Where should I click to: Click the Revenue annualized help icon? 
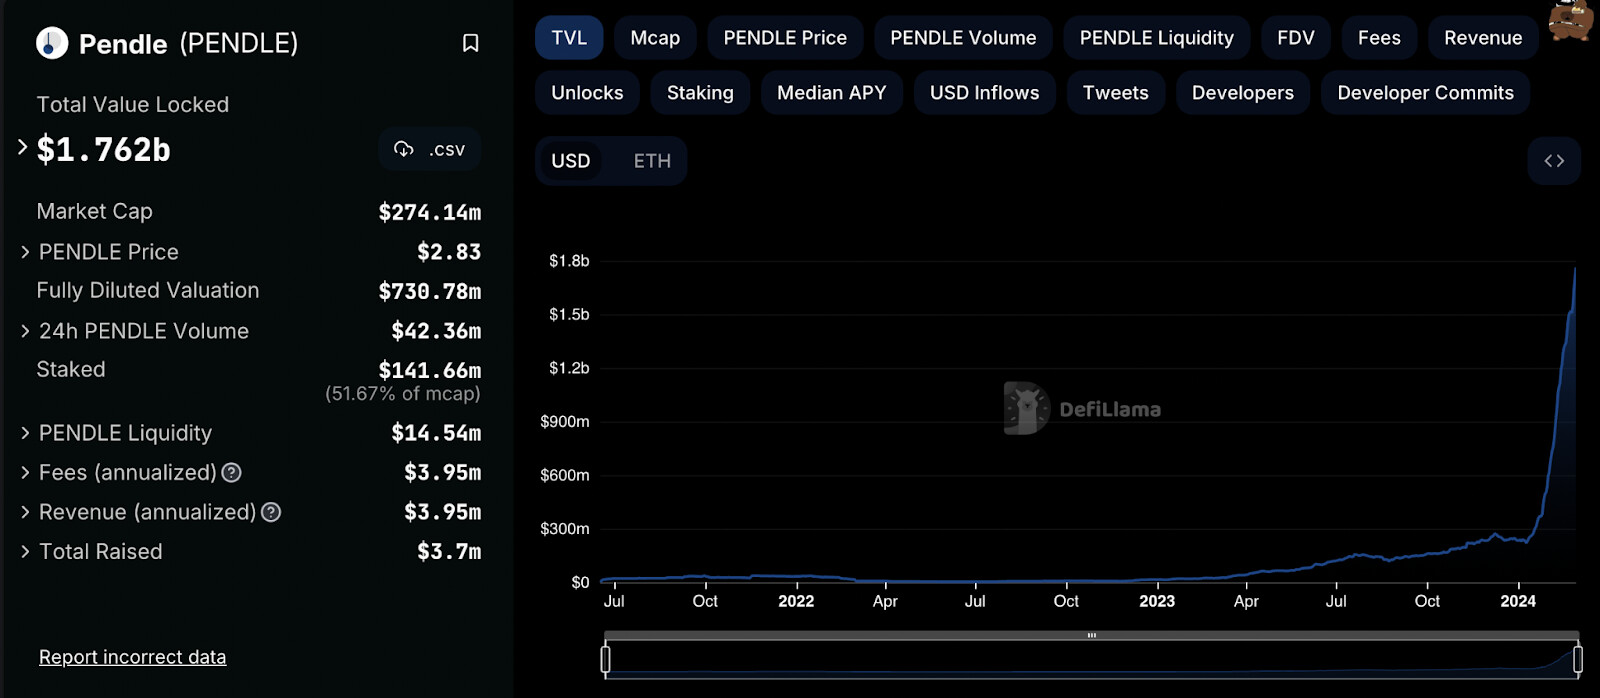pos(271,513)
